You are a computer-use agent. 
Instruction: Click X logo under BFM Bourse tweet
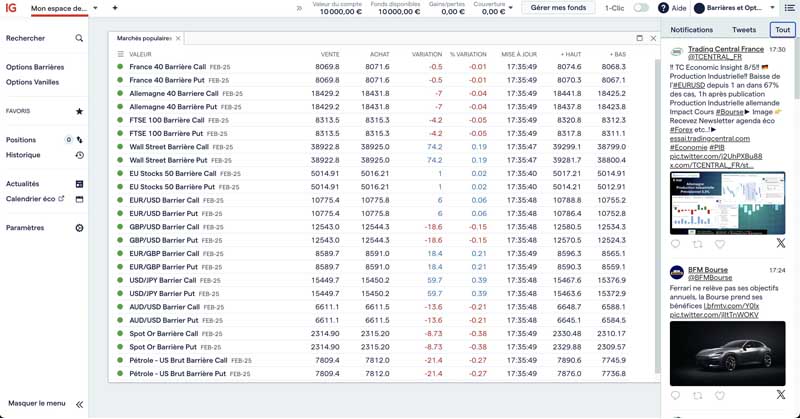(x=781, y=394)
